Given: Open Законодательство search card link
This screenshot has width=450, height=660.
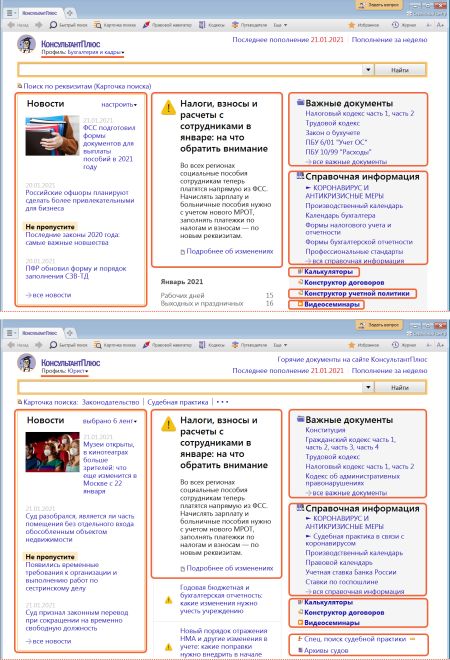Looking at the screenshot, I should [x=110, y=402].
